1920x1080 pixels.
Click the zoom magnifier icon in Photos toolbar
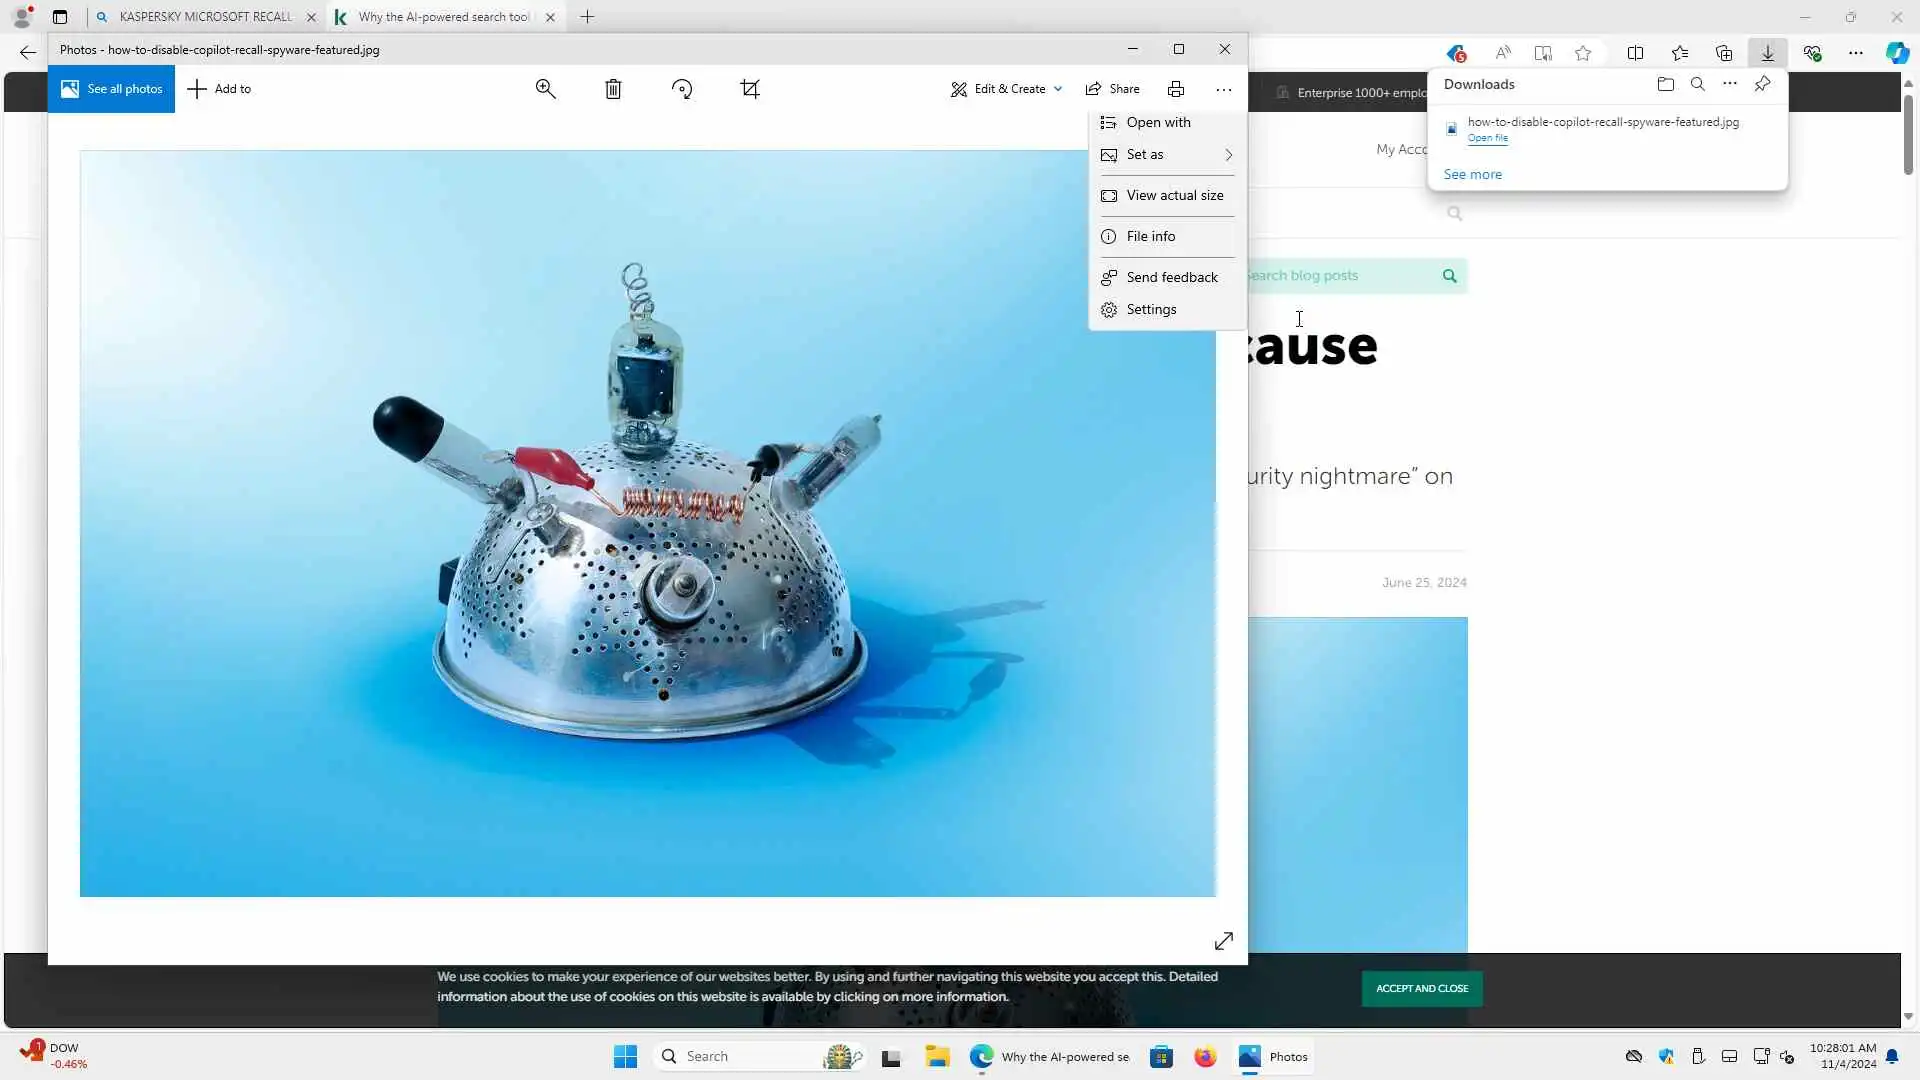(x=545, y=89)
